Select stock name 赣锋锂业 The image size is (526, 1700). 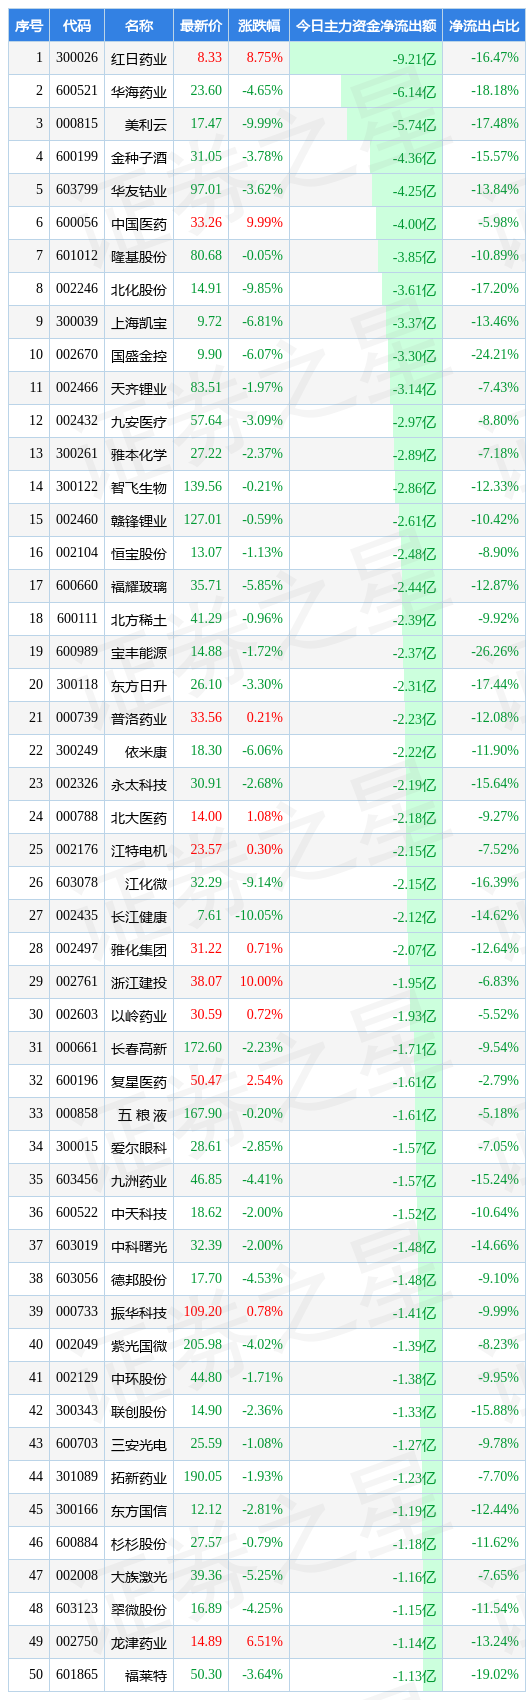pos(139,521)
